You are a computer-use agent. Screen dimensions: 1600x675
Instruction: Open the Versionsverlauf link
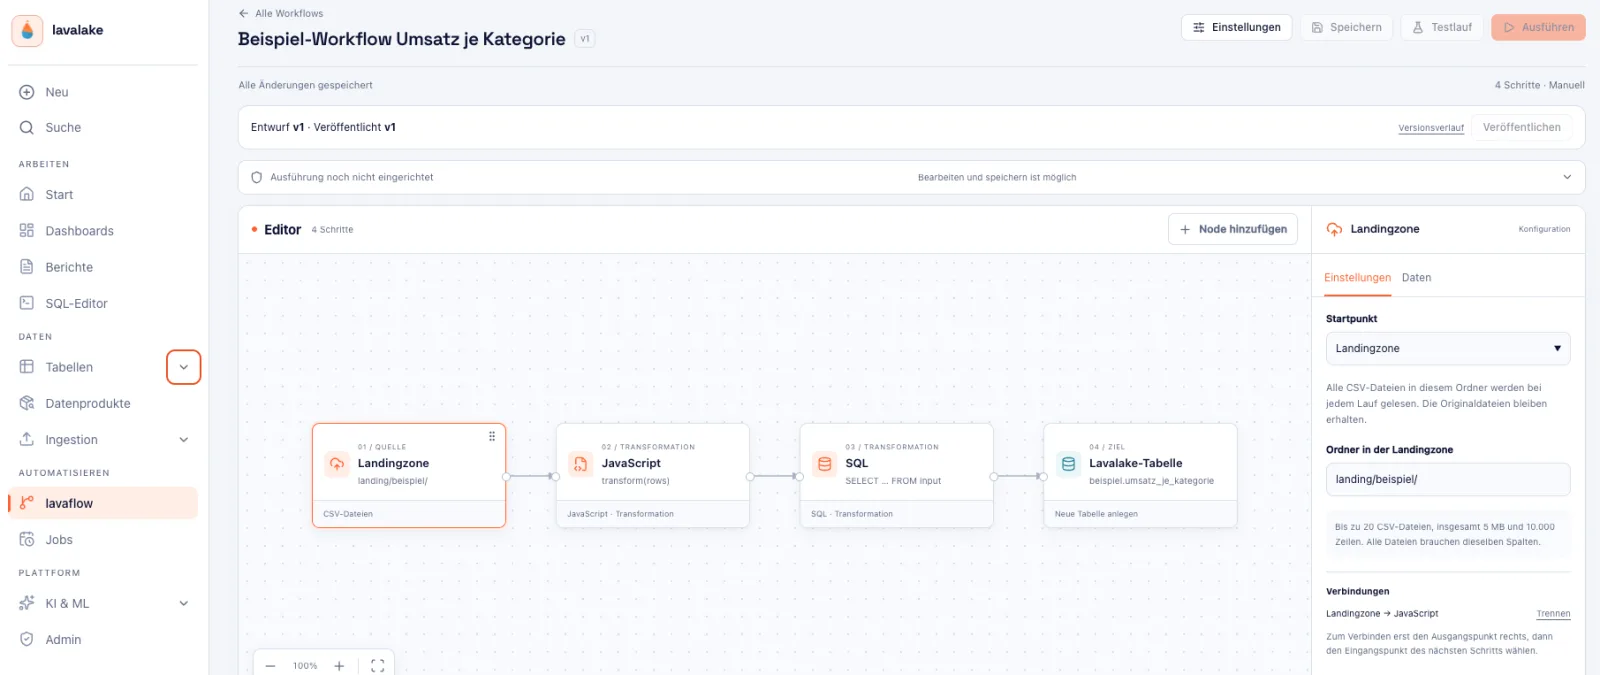[1431, 128]
